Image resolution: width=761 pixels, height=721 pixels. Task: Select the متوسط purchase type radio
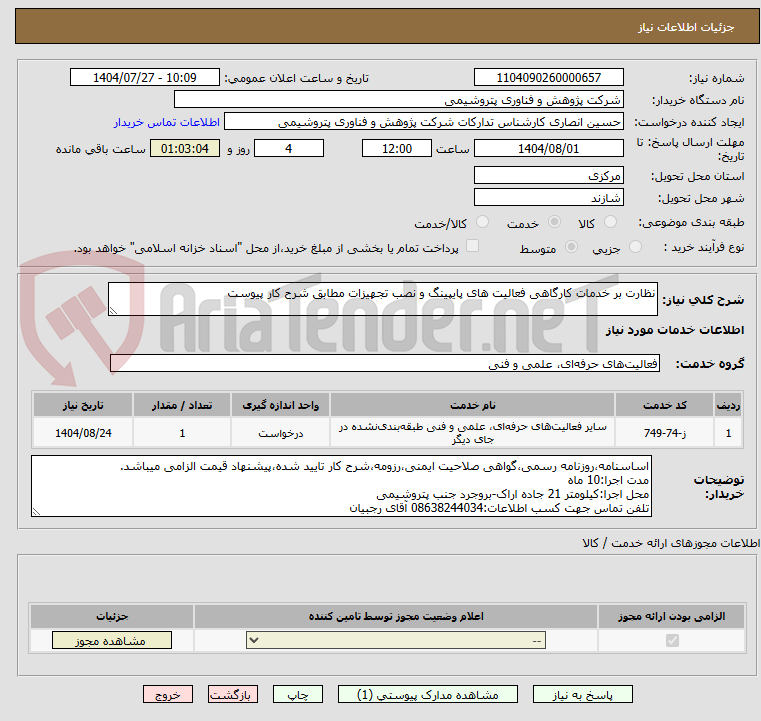coord(572,247)
